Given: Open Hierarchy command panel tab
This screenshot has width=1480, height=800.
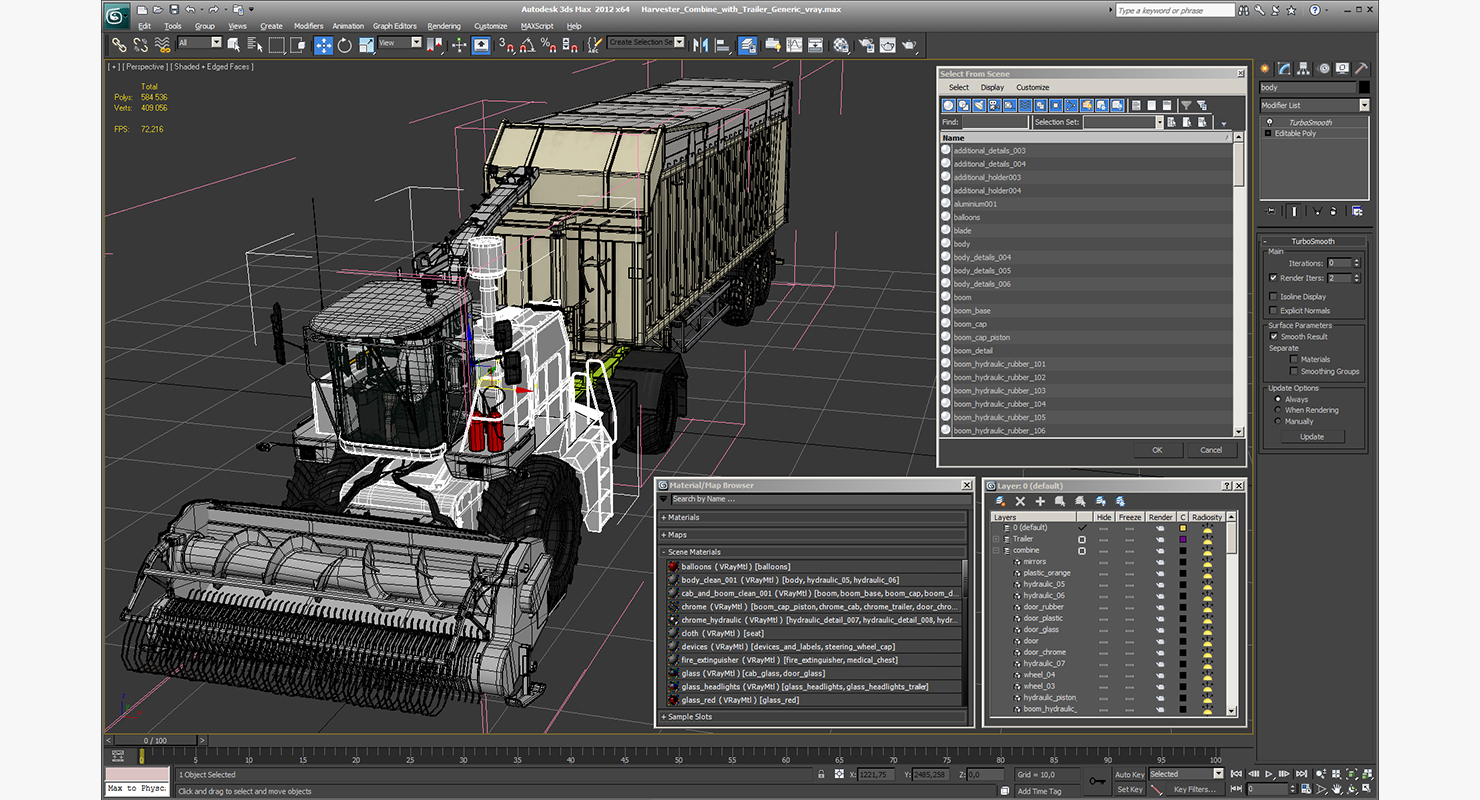Looking at the screenshot, I should click(1304, 69).
